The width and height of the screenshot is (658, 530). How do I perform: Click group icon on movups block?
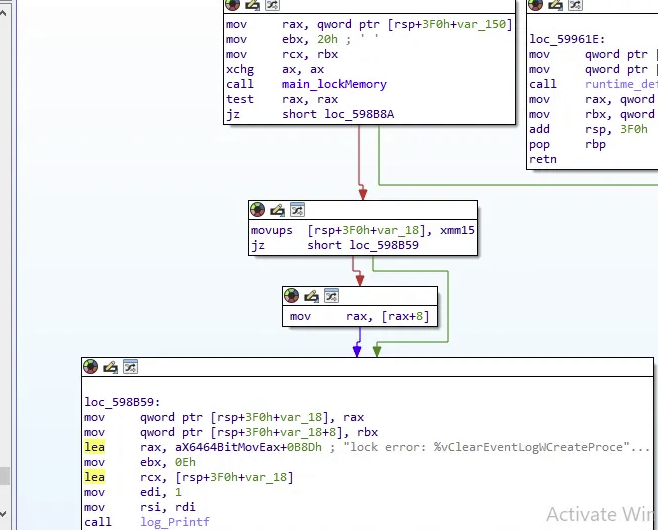click(296, 209)
